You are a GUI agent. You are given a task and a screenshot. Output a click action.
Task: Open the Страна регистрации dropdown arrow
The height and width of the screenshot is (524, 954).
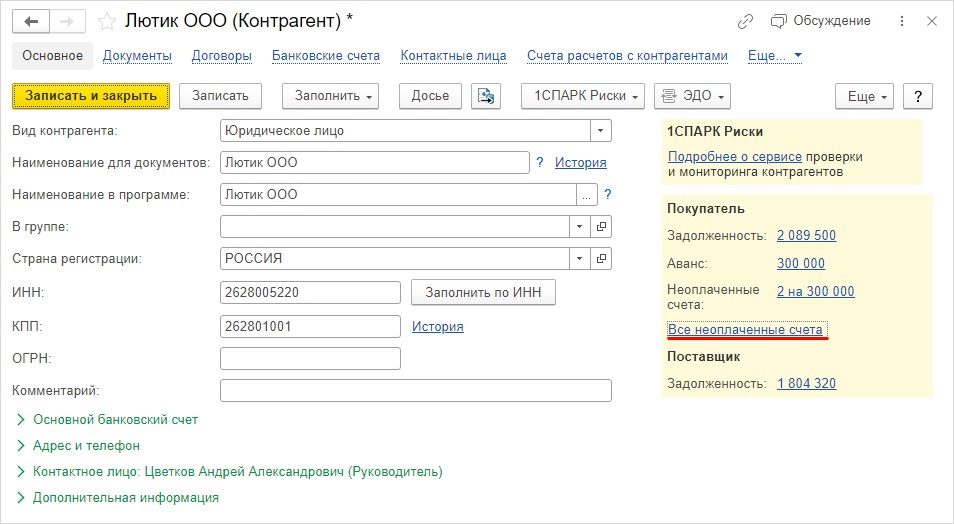579,259
